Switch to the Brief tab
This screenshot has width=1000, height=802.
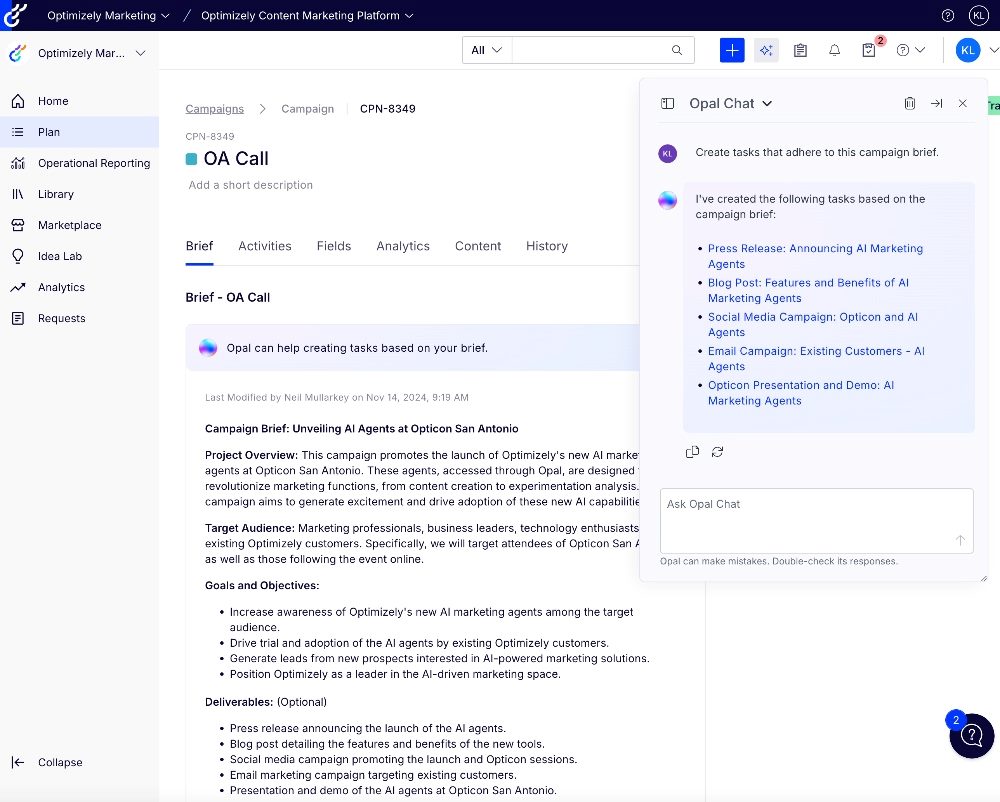pos(199,246)
